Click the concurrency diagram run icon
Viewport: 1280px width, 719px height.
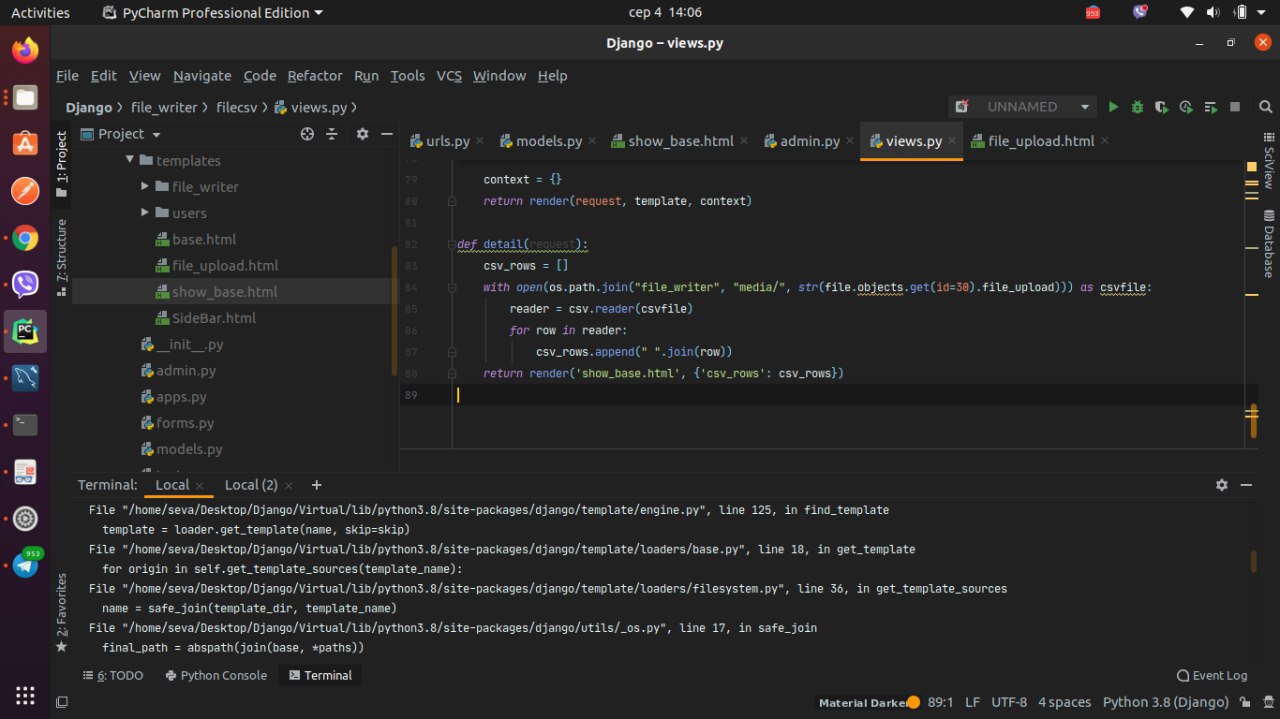point(1211,106)
